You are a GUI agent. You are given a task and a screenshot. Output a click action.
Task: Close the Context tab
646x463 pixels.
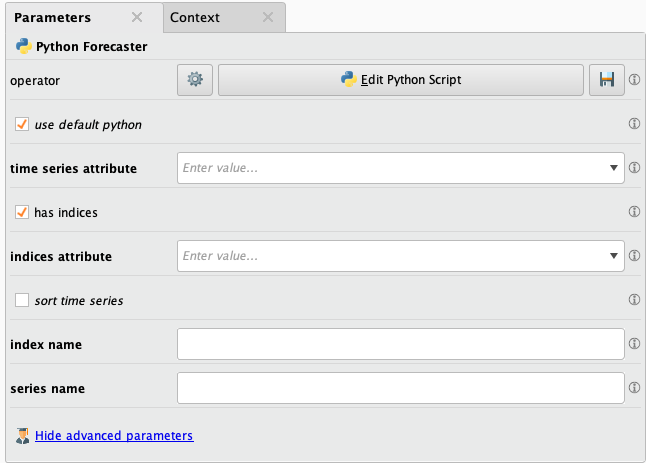click(x=267, y=18)
